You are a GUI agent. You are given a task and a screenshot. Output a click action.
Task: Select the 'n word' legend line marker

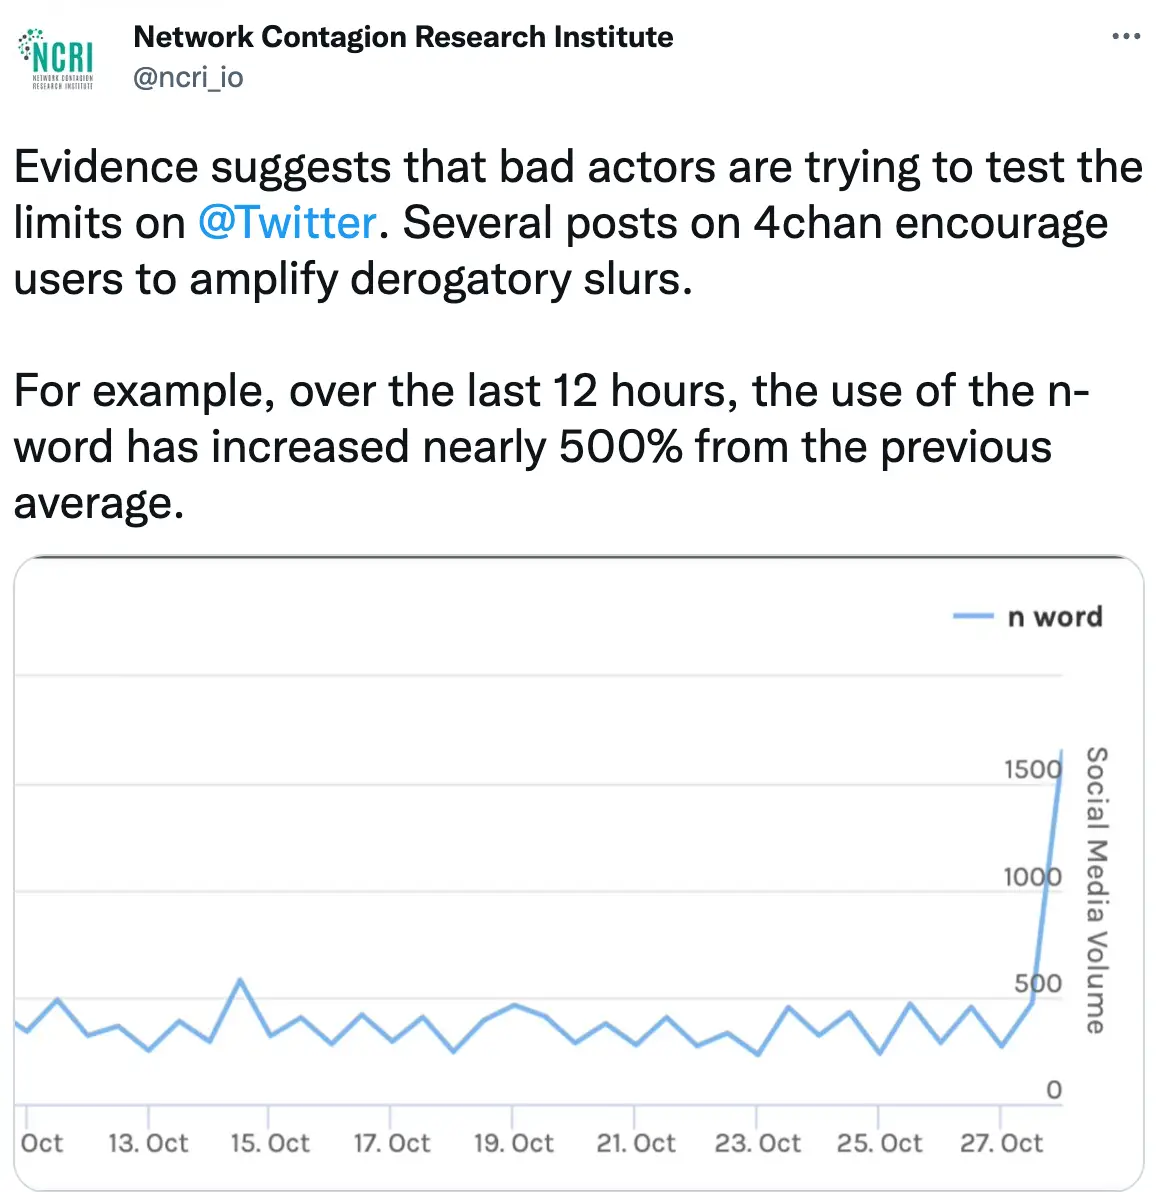click(x=972, y=616)
